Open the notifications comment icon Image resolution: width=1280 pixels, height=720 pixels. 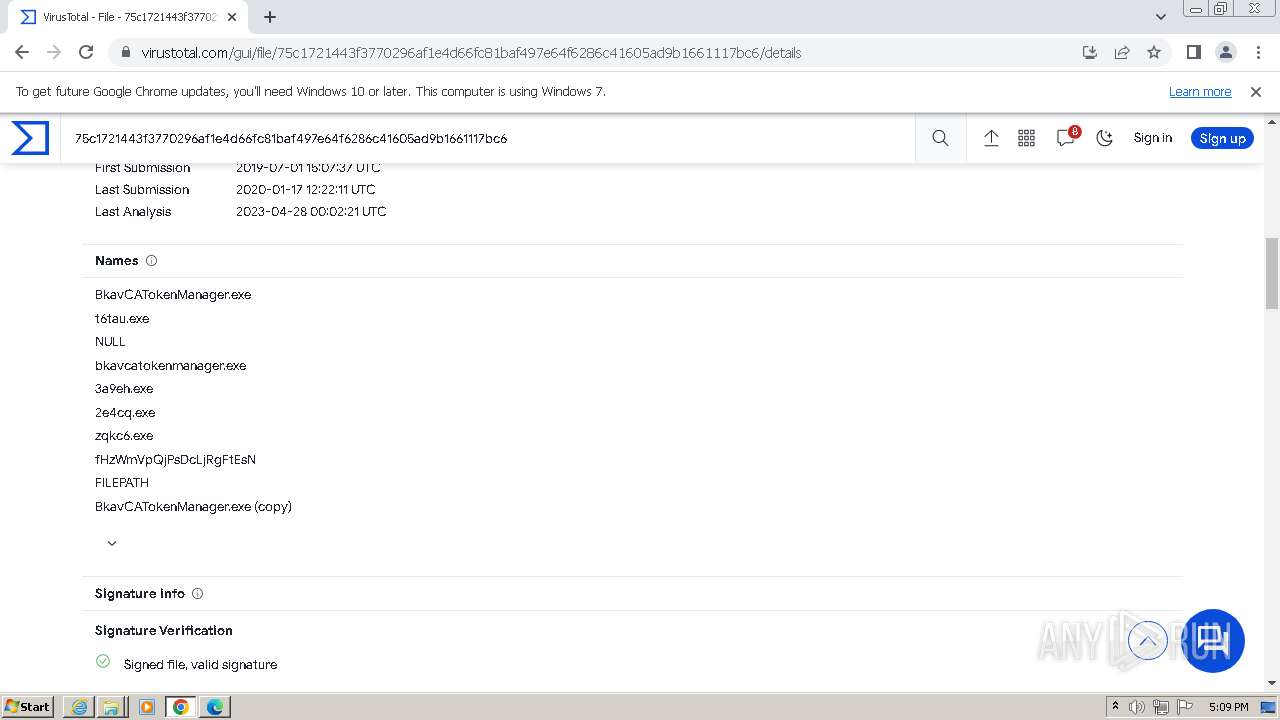(x=1066, y=138)
